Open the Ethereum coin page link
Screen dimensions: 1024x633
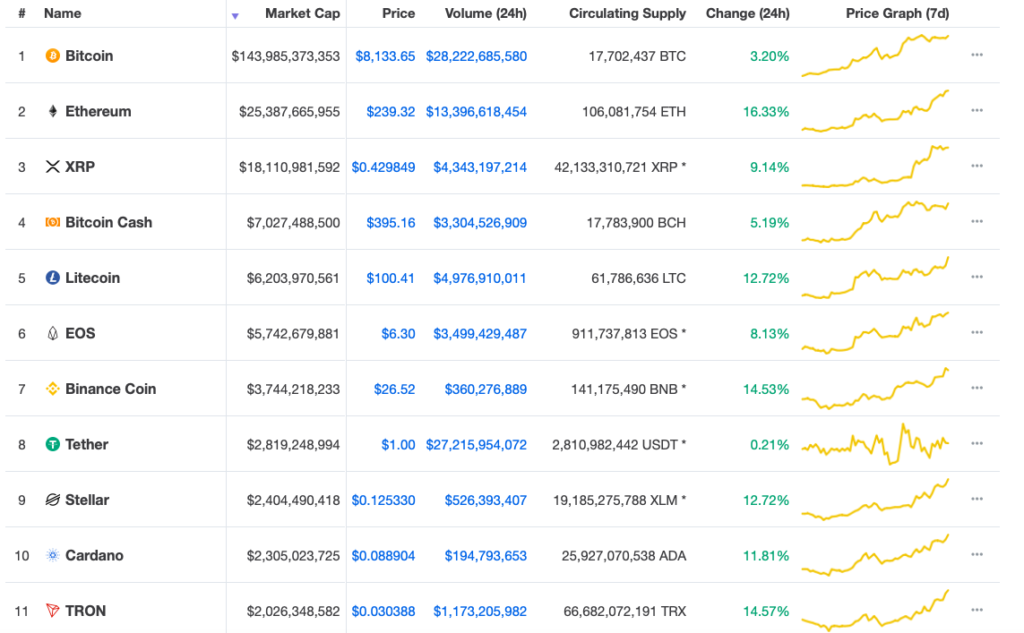[98, 111]
